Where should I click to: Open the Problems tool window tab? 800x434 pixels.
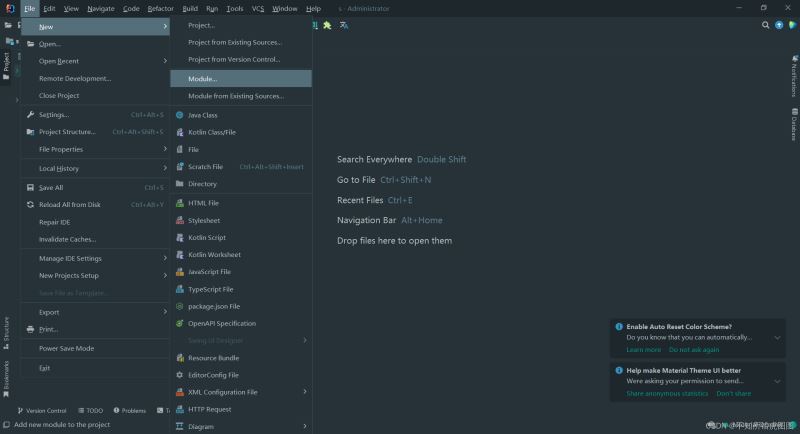click(x=130, y=411)
